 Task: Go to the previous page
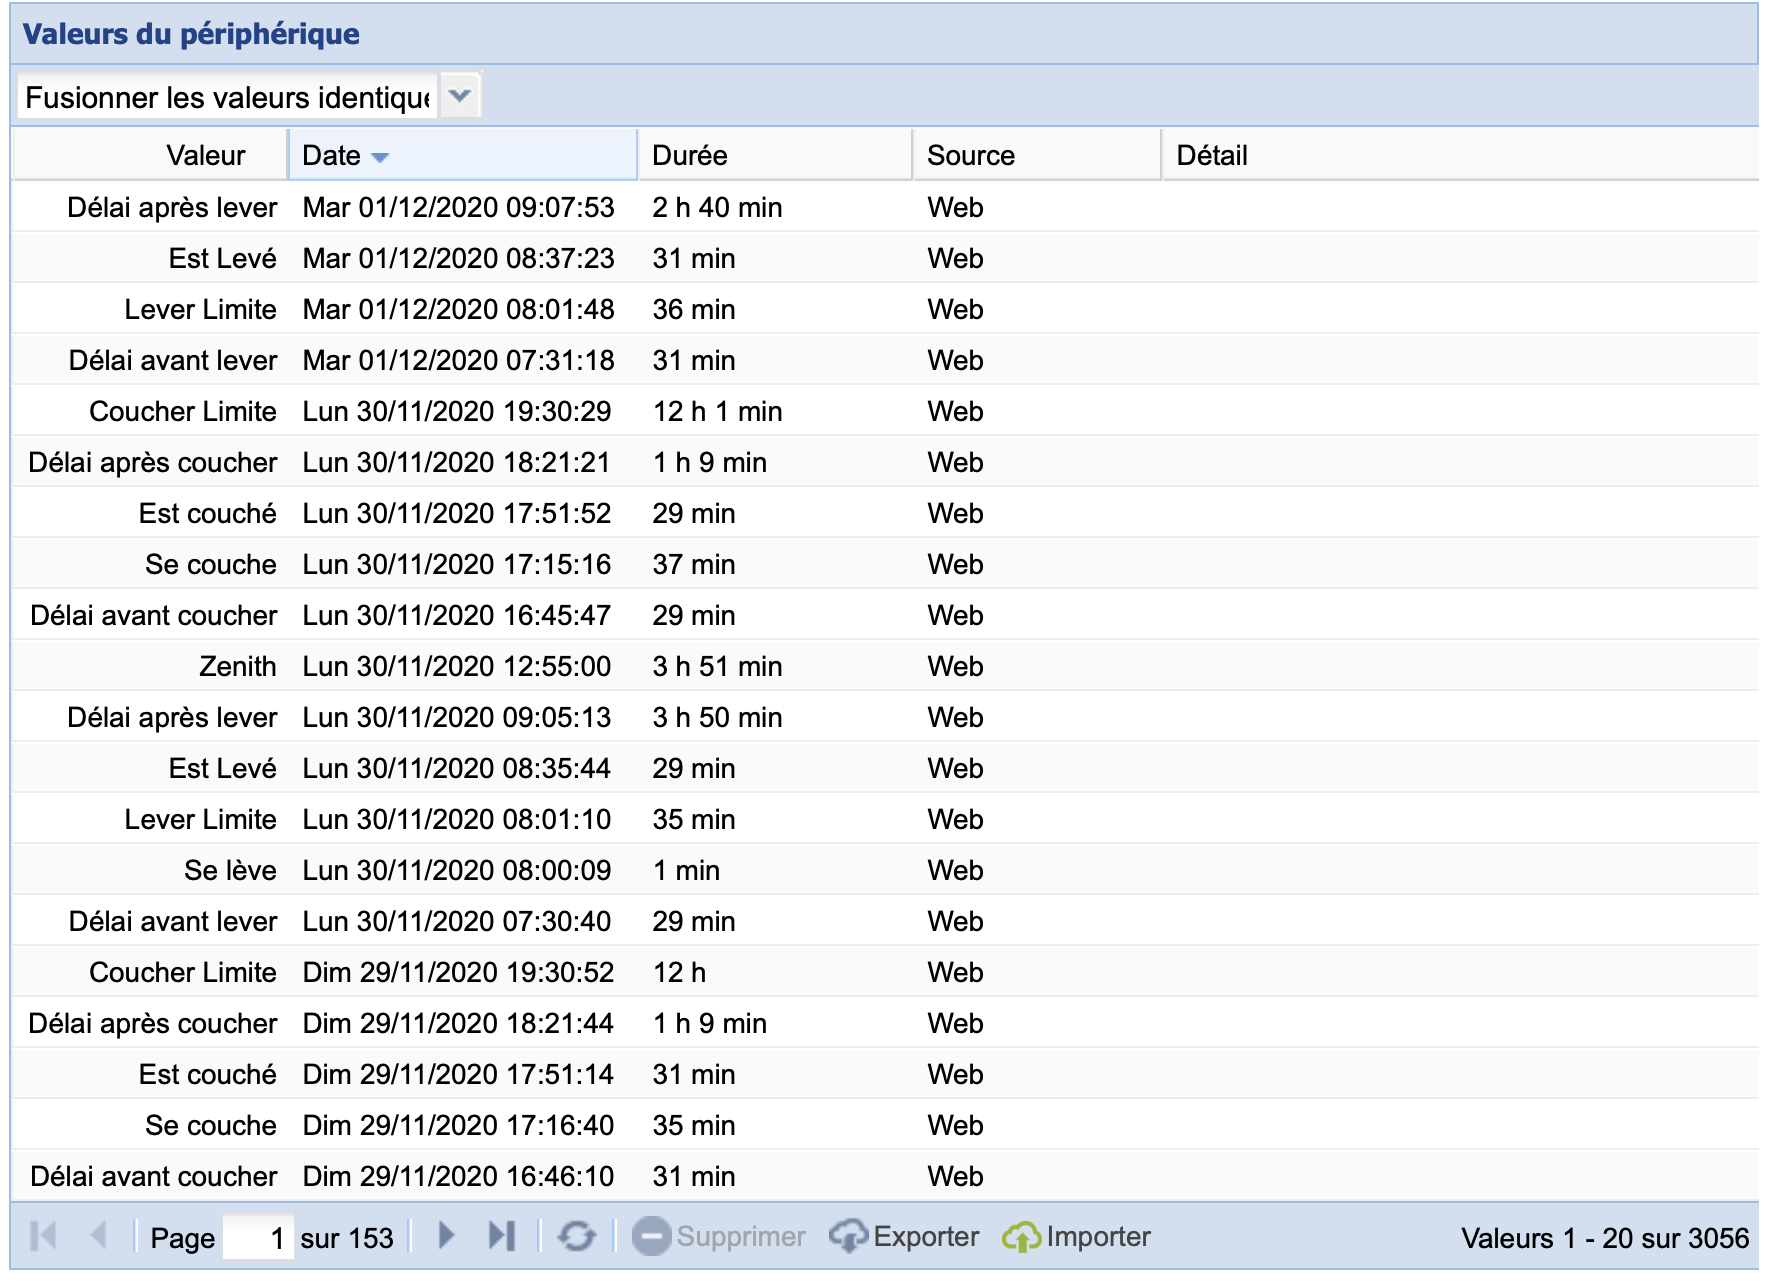point(98,1237)
